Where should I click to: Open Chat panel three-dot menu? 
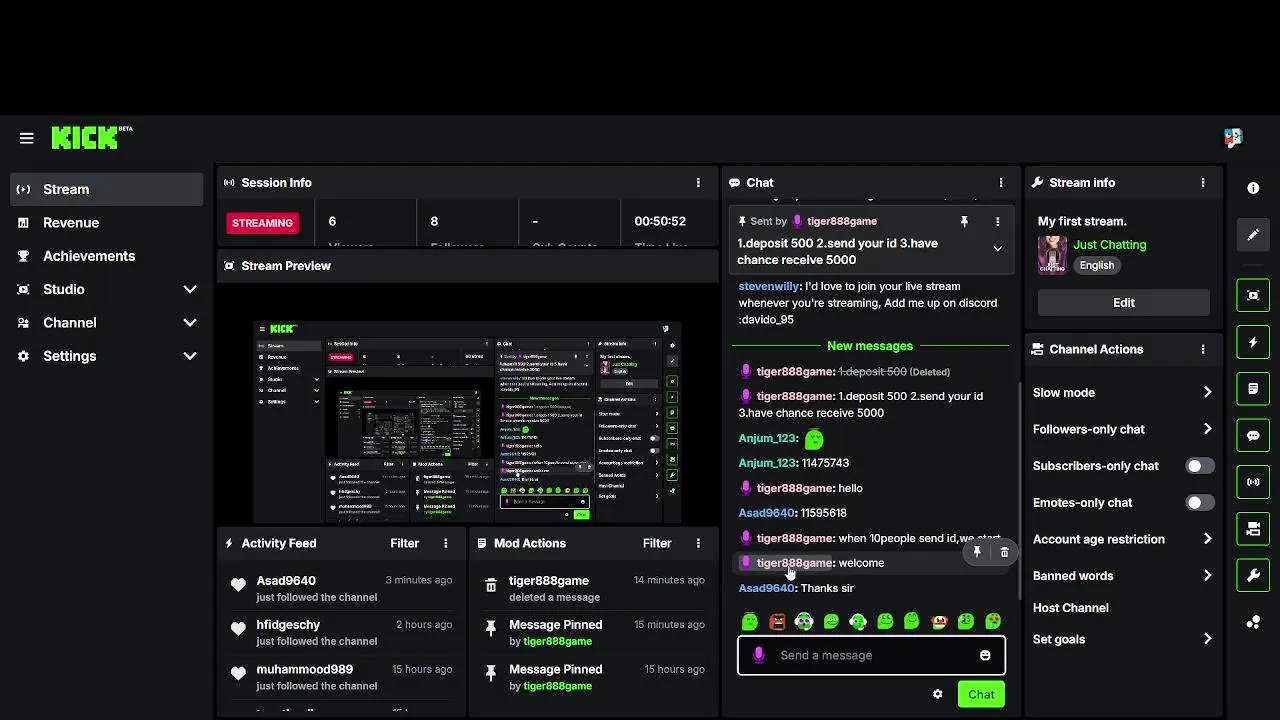point(1001,183)
